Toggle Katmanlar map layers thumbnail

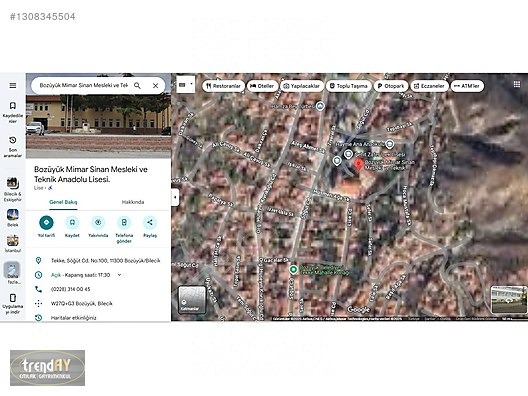[192, 300]
